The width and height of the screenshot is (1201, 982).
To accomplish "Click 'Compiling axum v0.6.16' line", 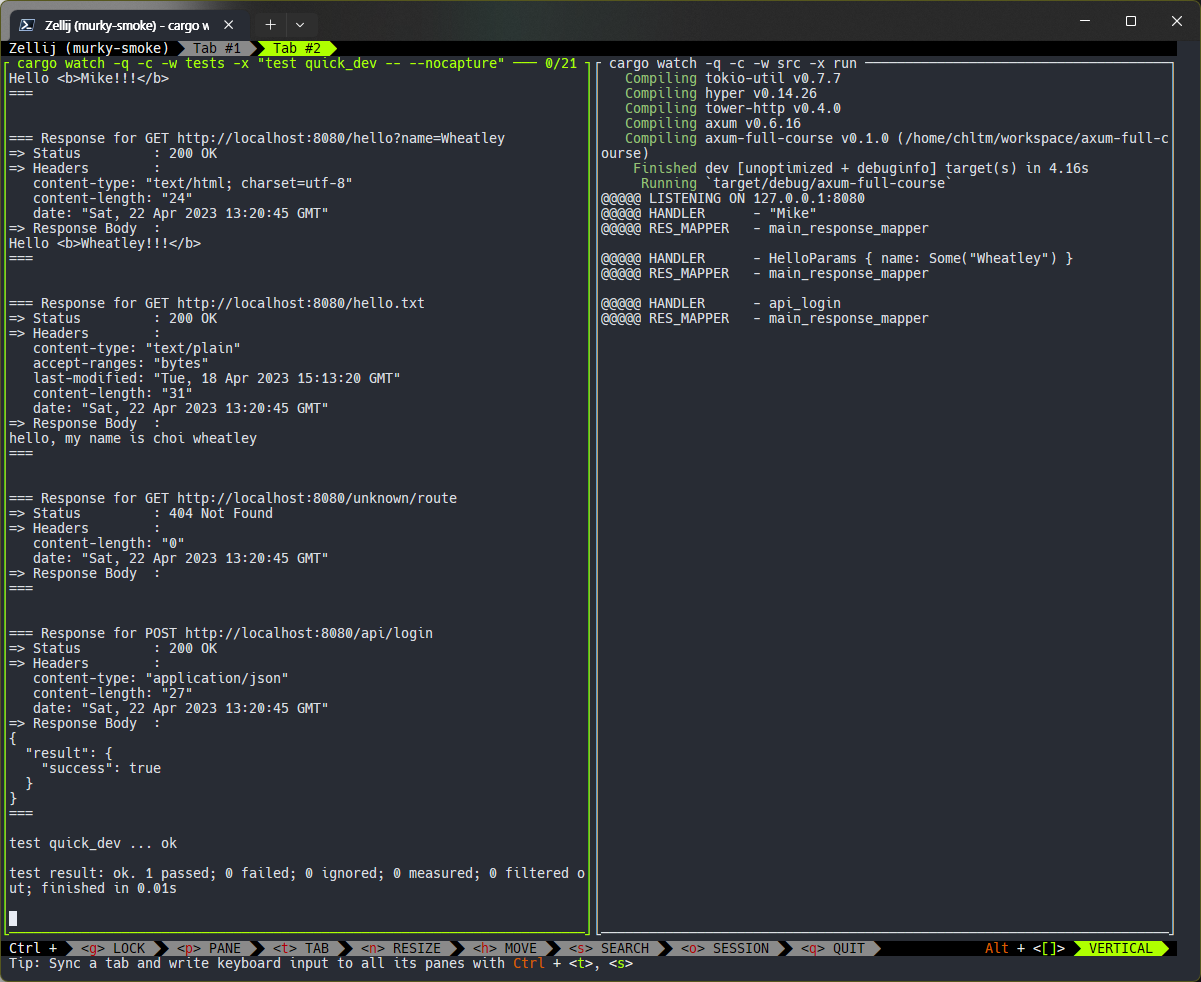I will (713, 123).
